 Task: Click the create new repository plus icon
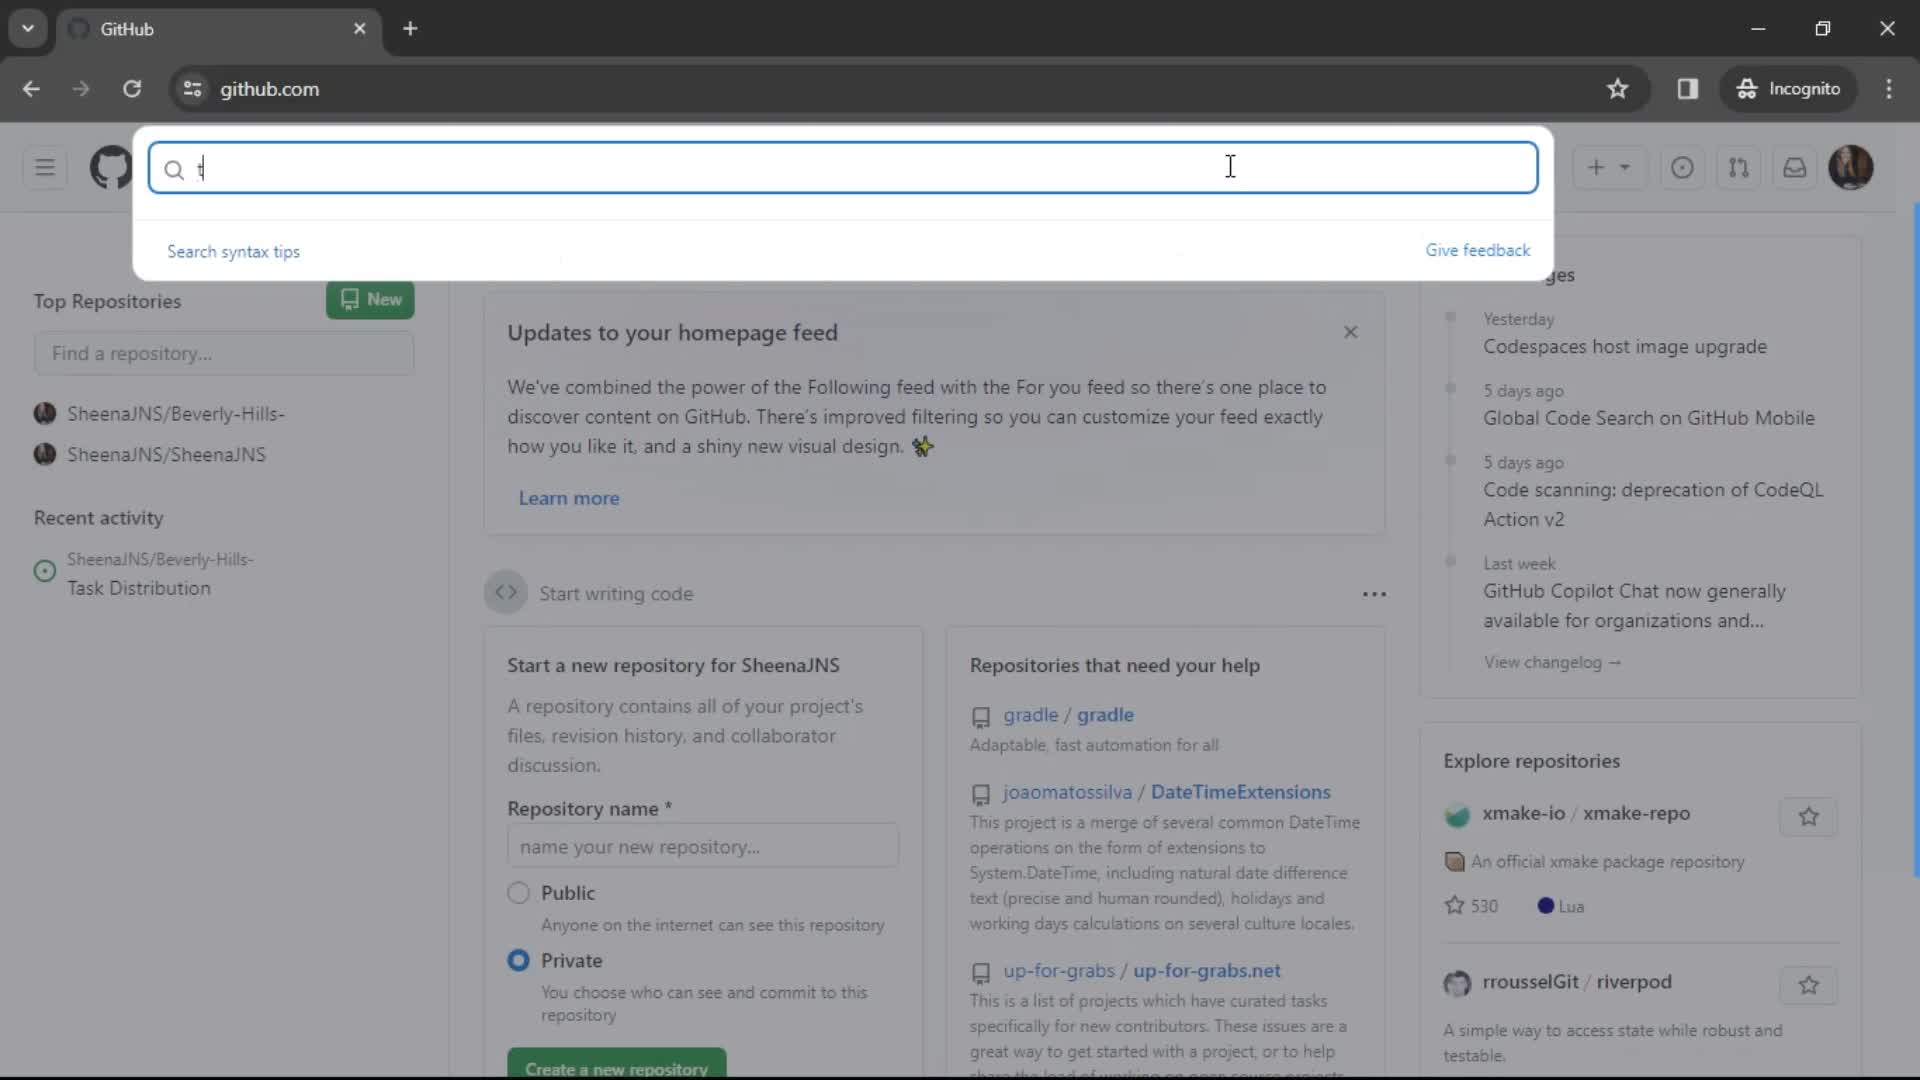(1596, 167)
